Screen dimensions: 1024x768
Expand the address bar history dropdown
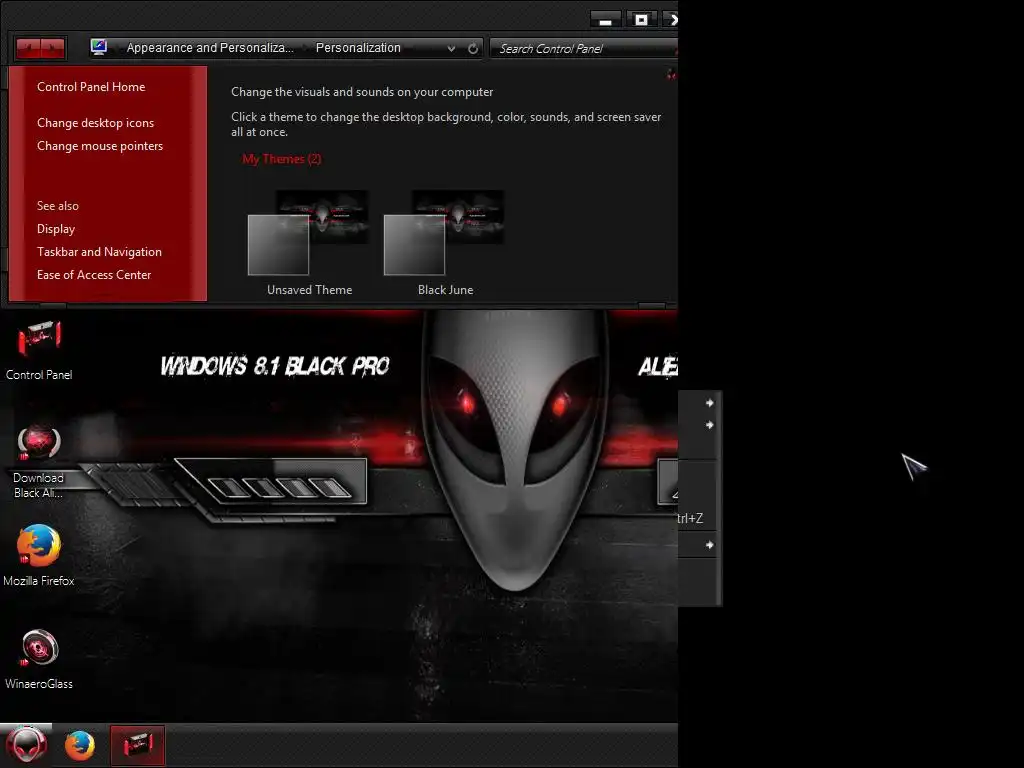[451, 48]
